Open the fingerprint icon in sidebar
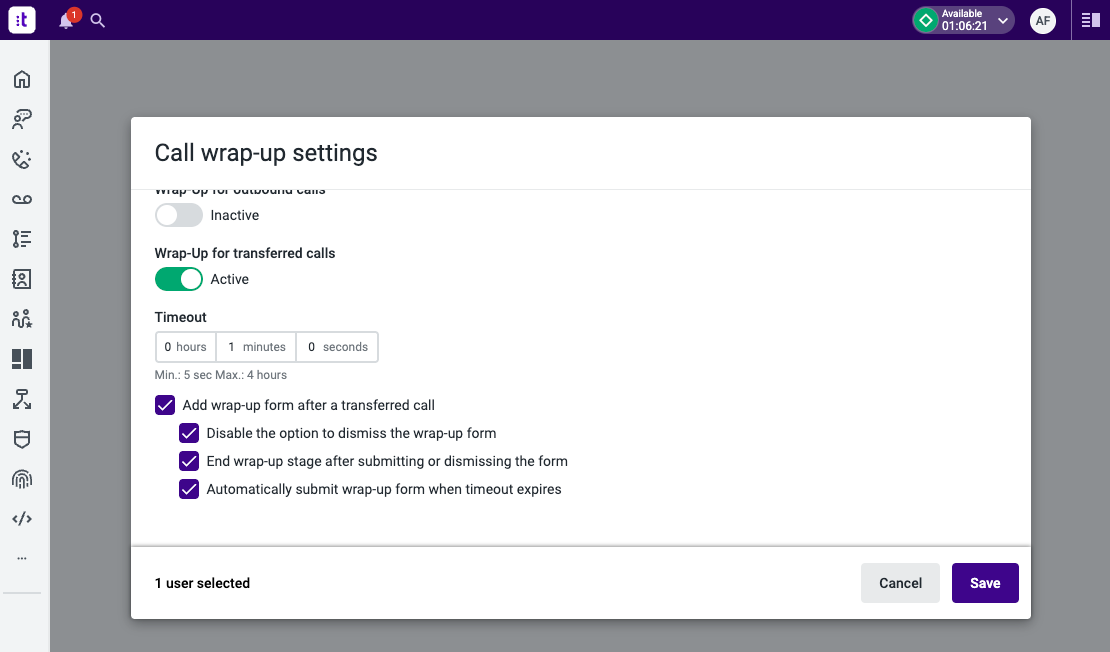Viewport: 1110px width, 652px height. (22, 479)
